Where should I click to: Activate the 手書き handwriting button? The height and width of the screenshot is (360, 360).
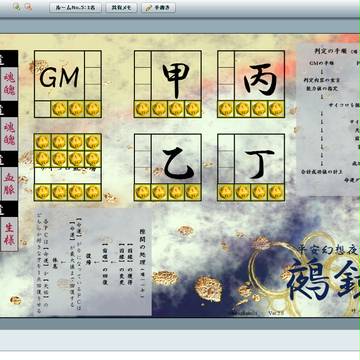pos(159,8)
